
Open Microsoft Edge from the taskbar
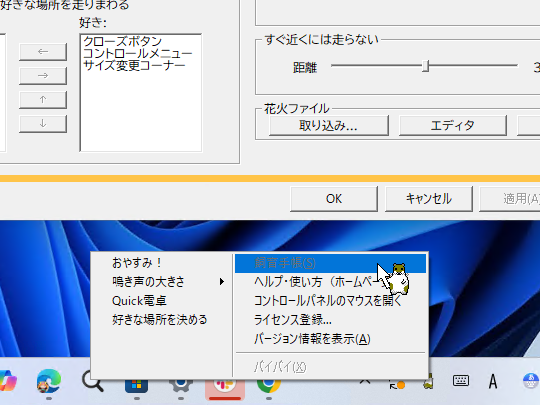(49, 382)
